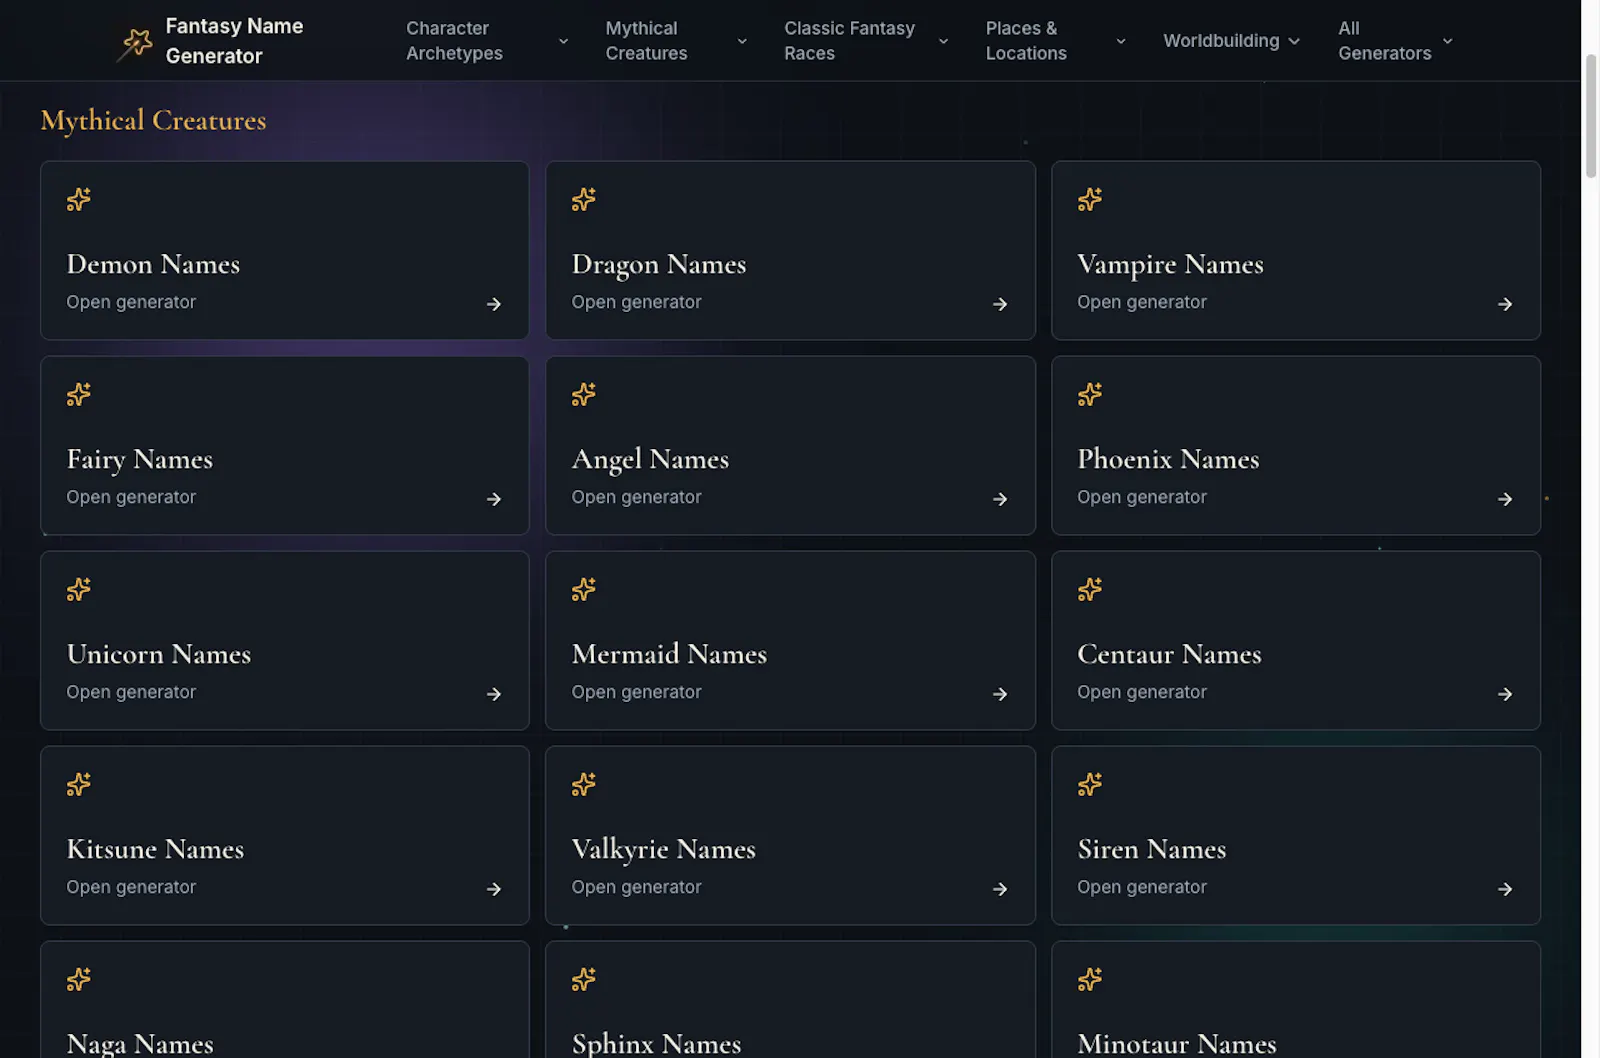Open Character Archetypes menu

click(487, 41)
